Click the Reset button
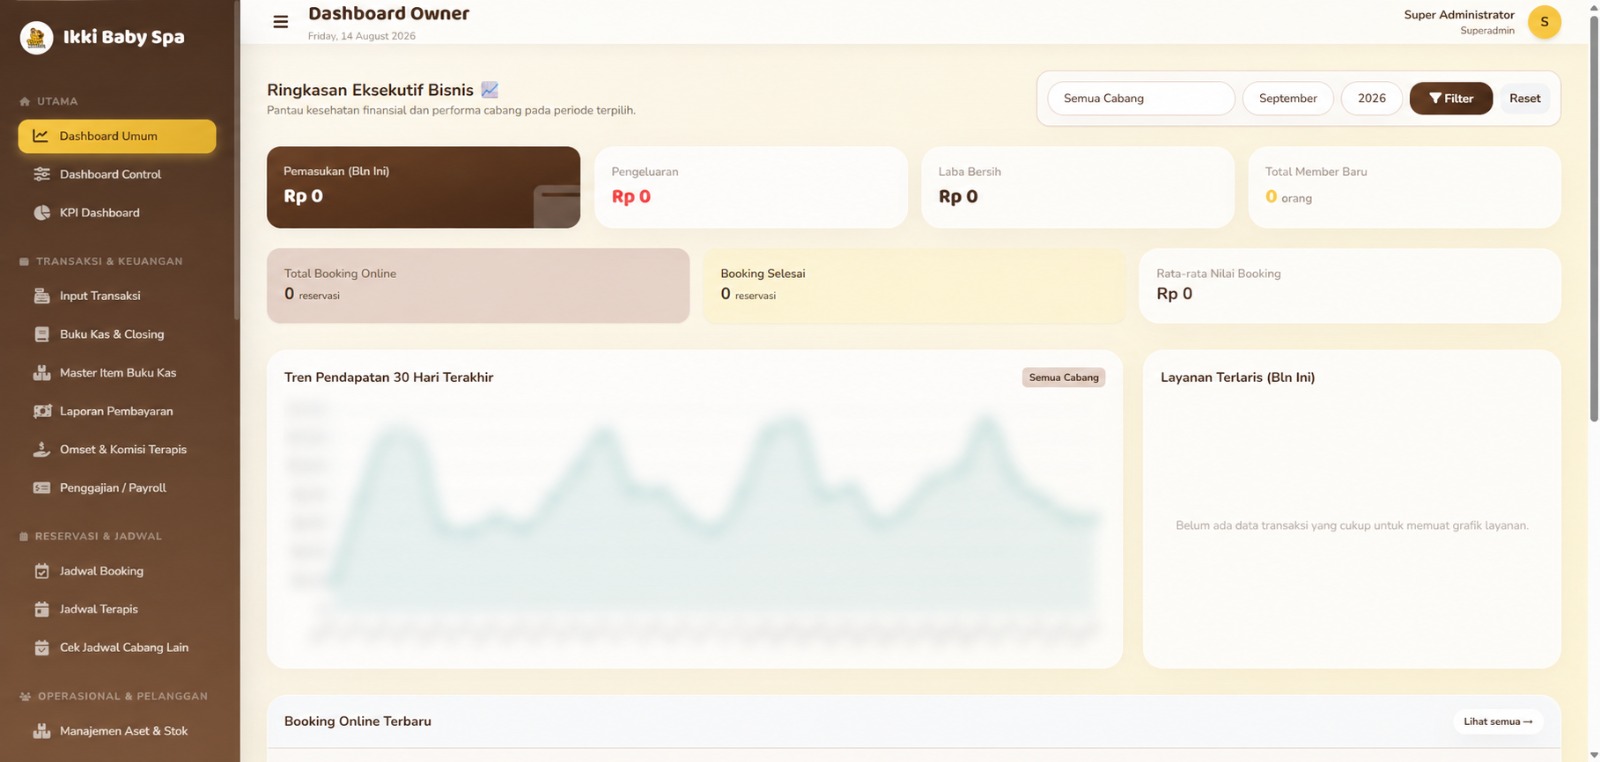Screen dimensions: 1600x762 tap(1525, 98)
